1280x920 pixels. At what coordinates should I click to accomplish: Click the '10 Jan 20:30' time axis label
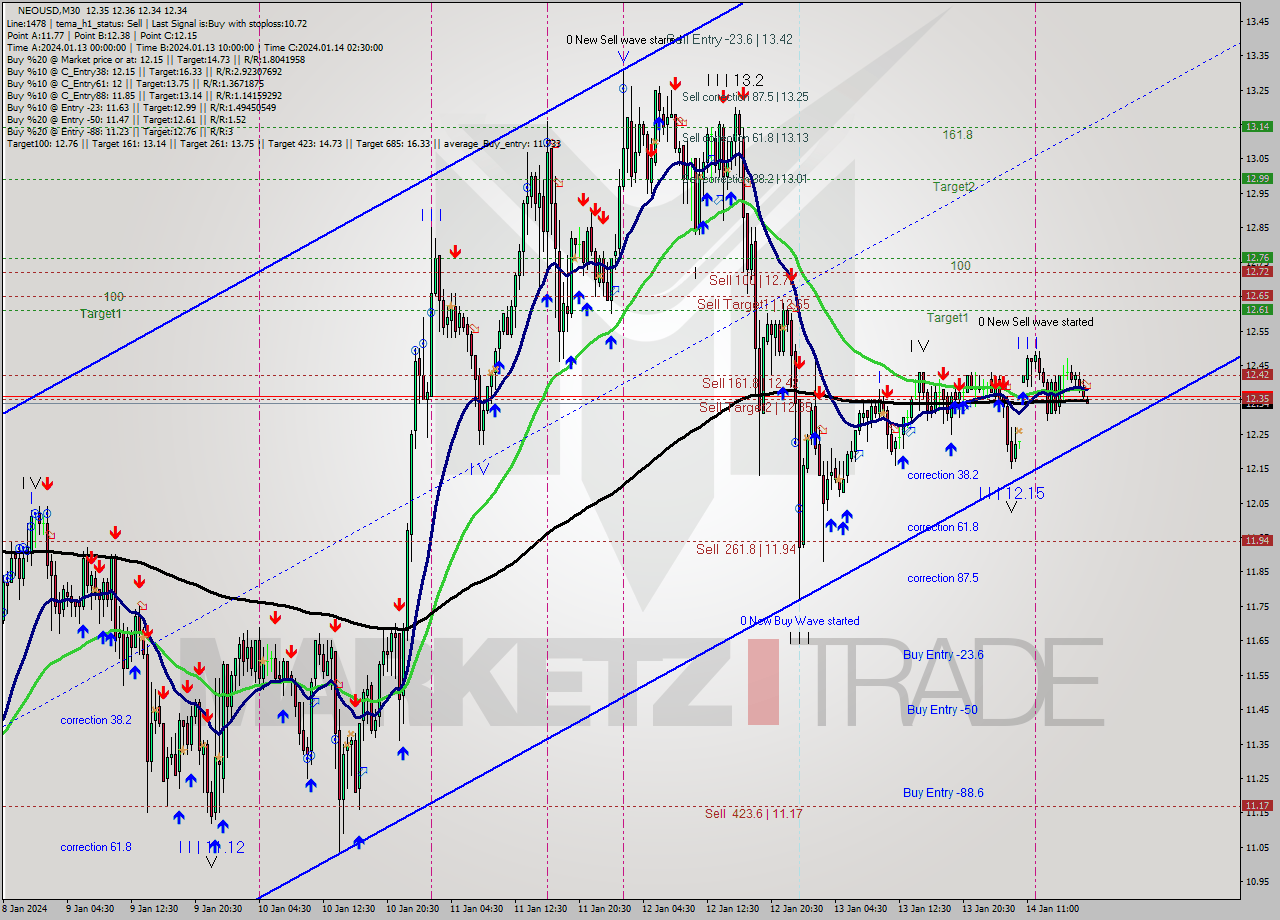pyautogui.click(x=410, y=909)
